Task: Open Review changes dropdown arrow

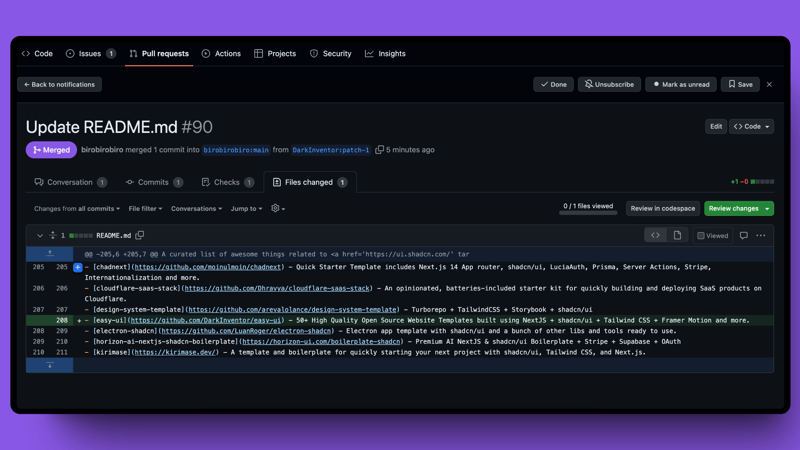Action: click(767, 208)
